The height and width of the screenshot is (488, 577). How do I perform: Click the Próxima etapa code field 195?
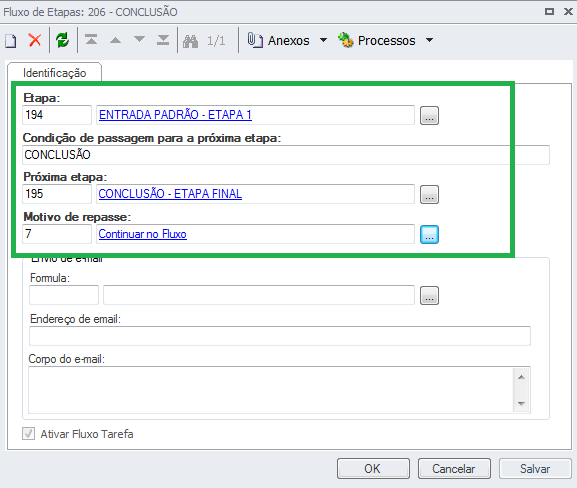point(57,194)
